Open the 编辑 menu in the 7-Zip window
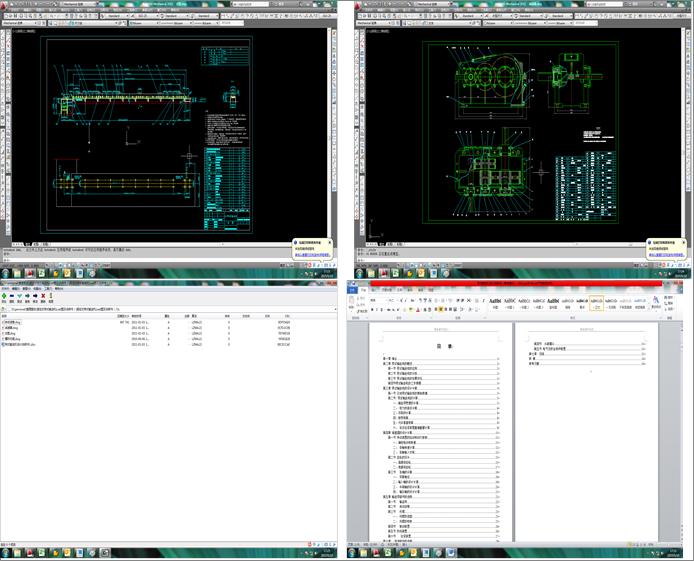This screenshot has width=694, height=561. pos(15,288)
